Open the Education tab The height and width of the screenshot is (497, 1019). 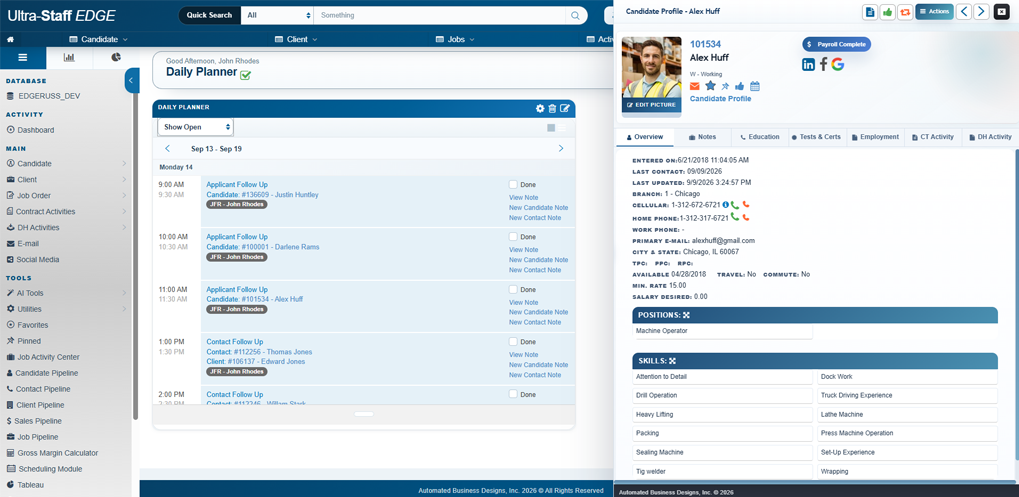pyautogui.click(x=759, y=137)
